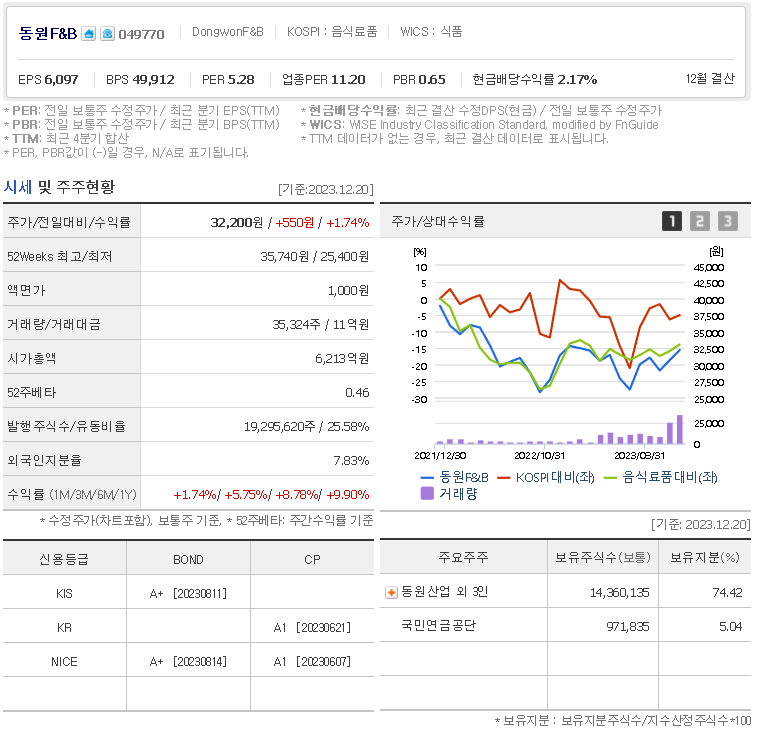
Task: Click the WICS : 식품 classification
Action: tap(431, 32)
